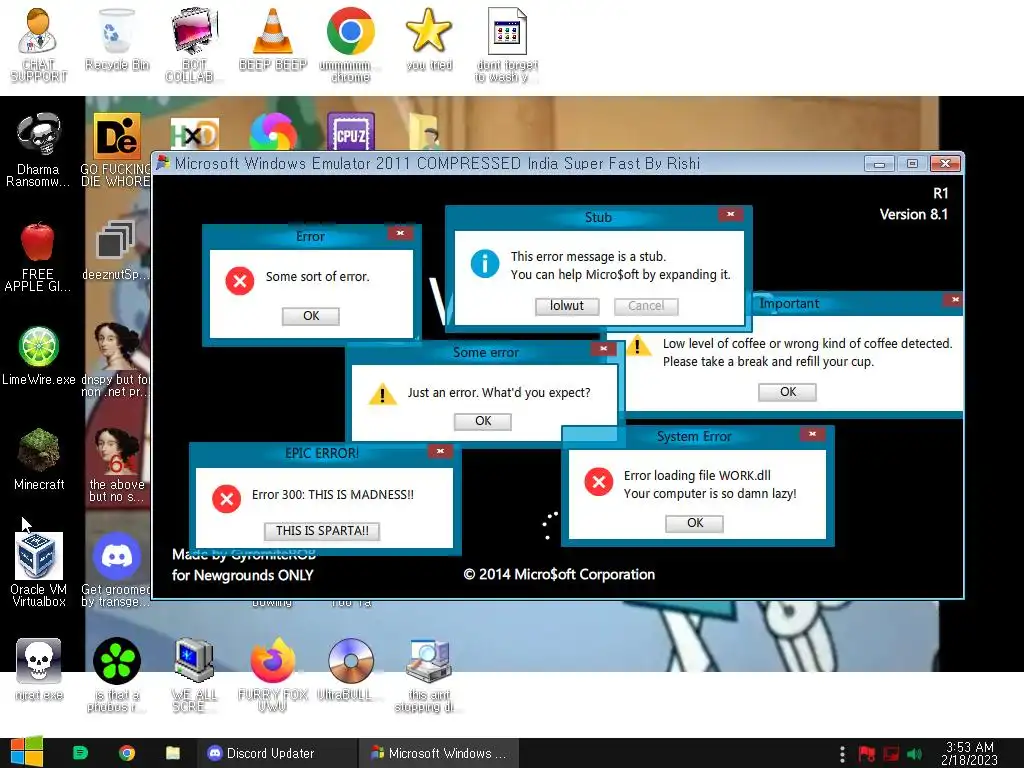Close the Stub dialog with its X
Viewport: 1024px width, 768px height.
[x=731, y=214]
